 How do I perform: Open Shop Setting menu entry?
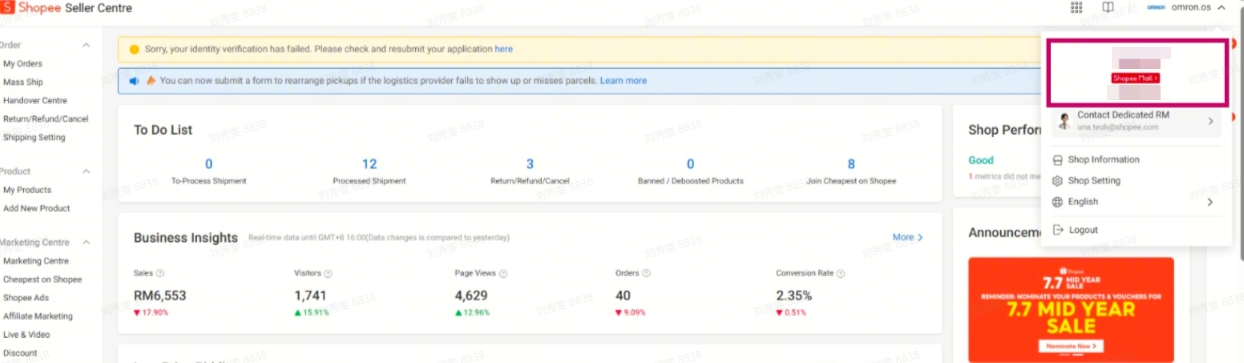pos(1136,181)
